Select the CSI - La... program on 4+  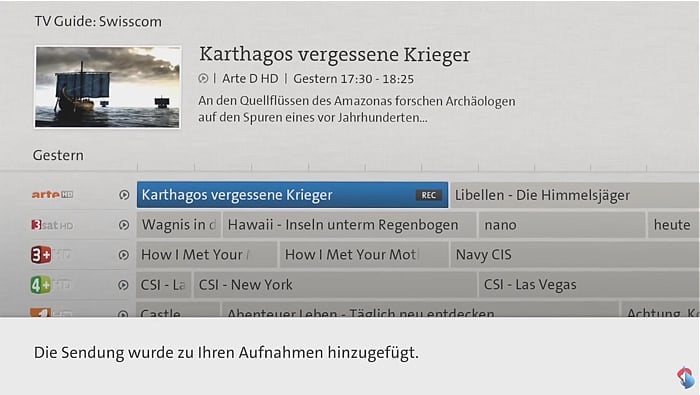click(x=164, y=285)
